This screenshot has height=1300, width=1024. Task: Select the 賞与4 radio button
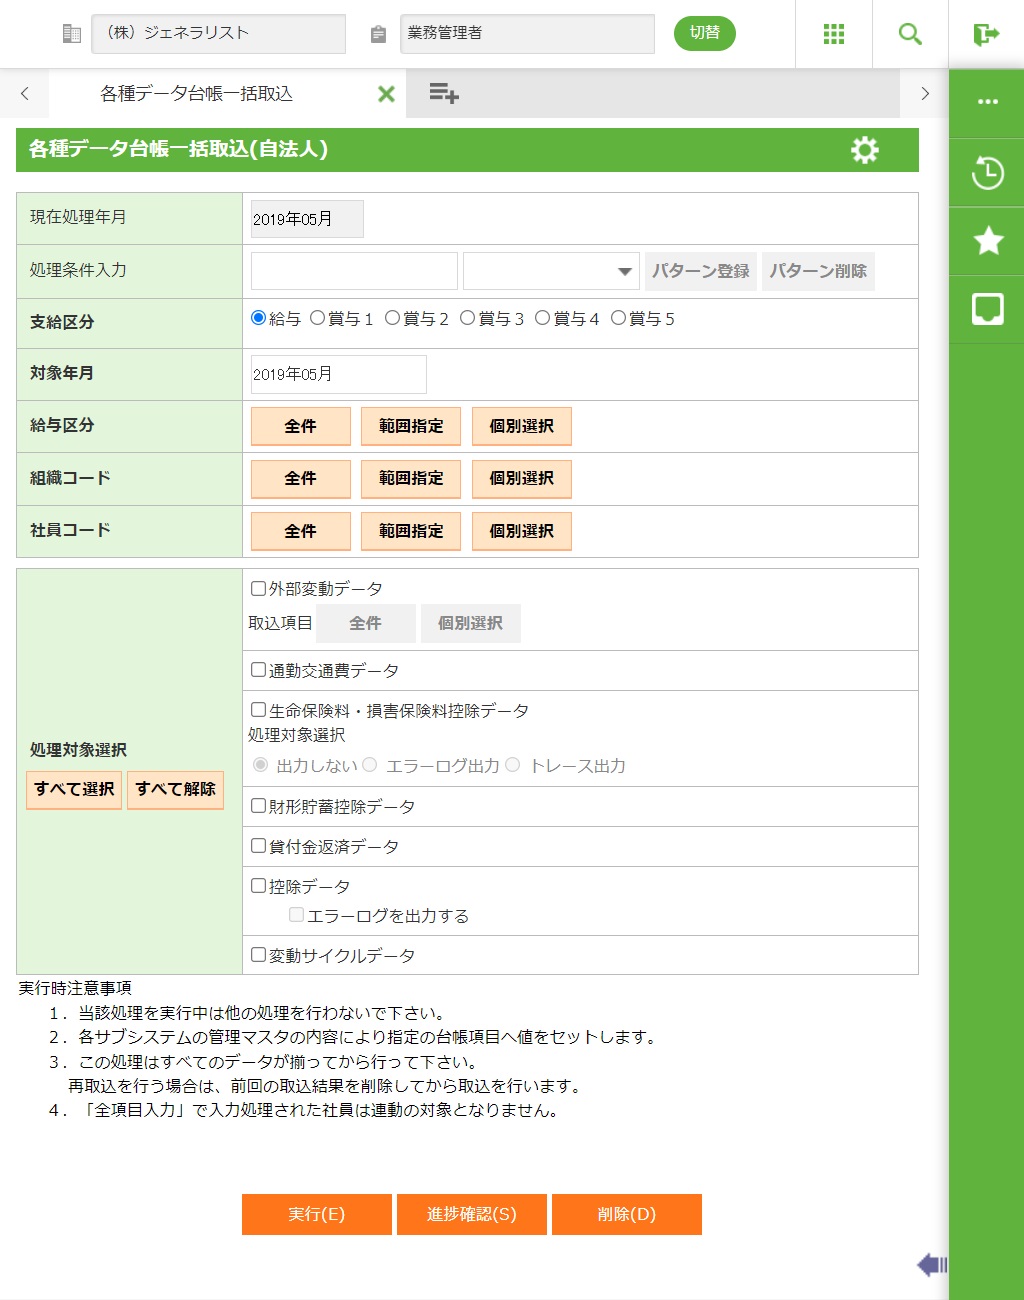tap(543, 318)
